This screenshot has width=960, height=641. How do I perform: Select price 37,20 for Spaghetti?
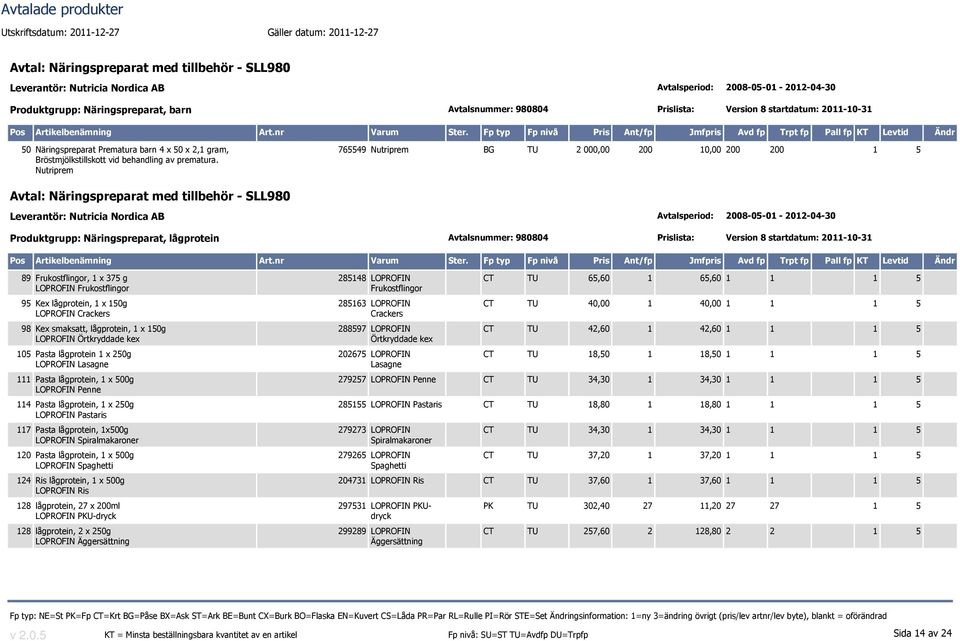click(599, 455)
